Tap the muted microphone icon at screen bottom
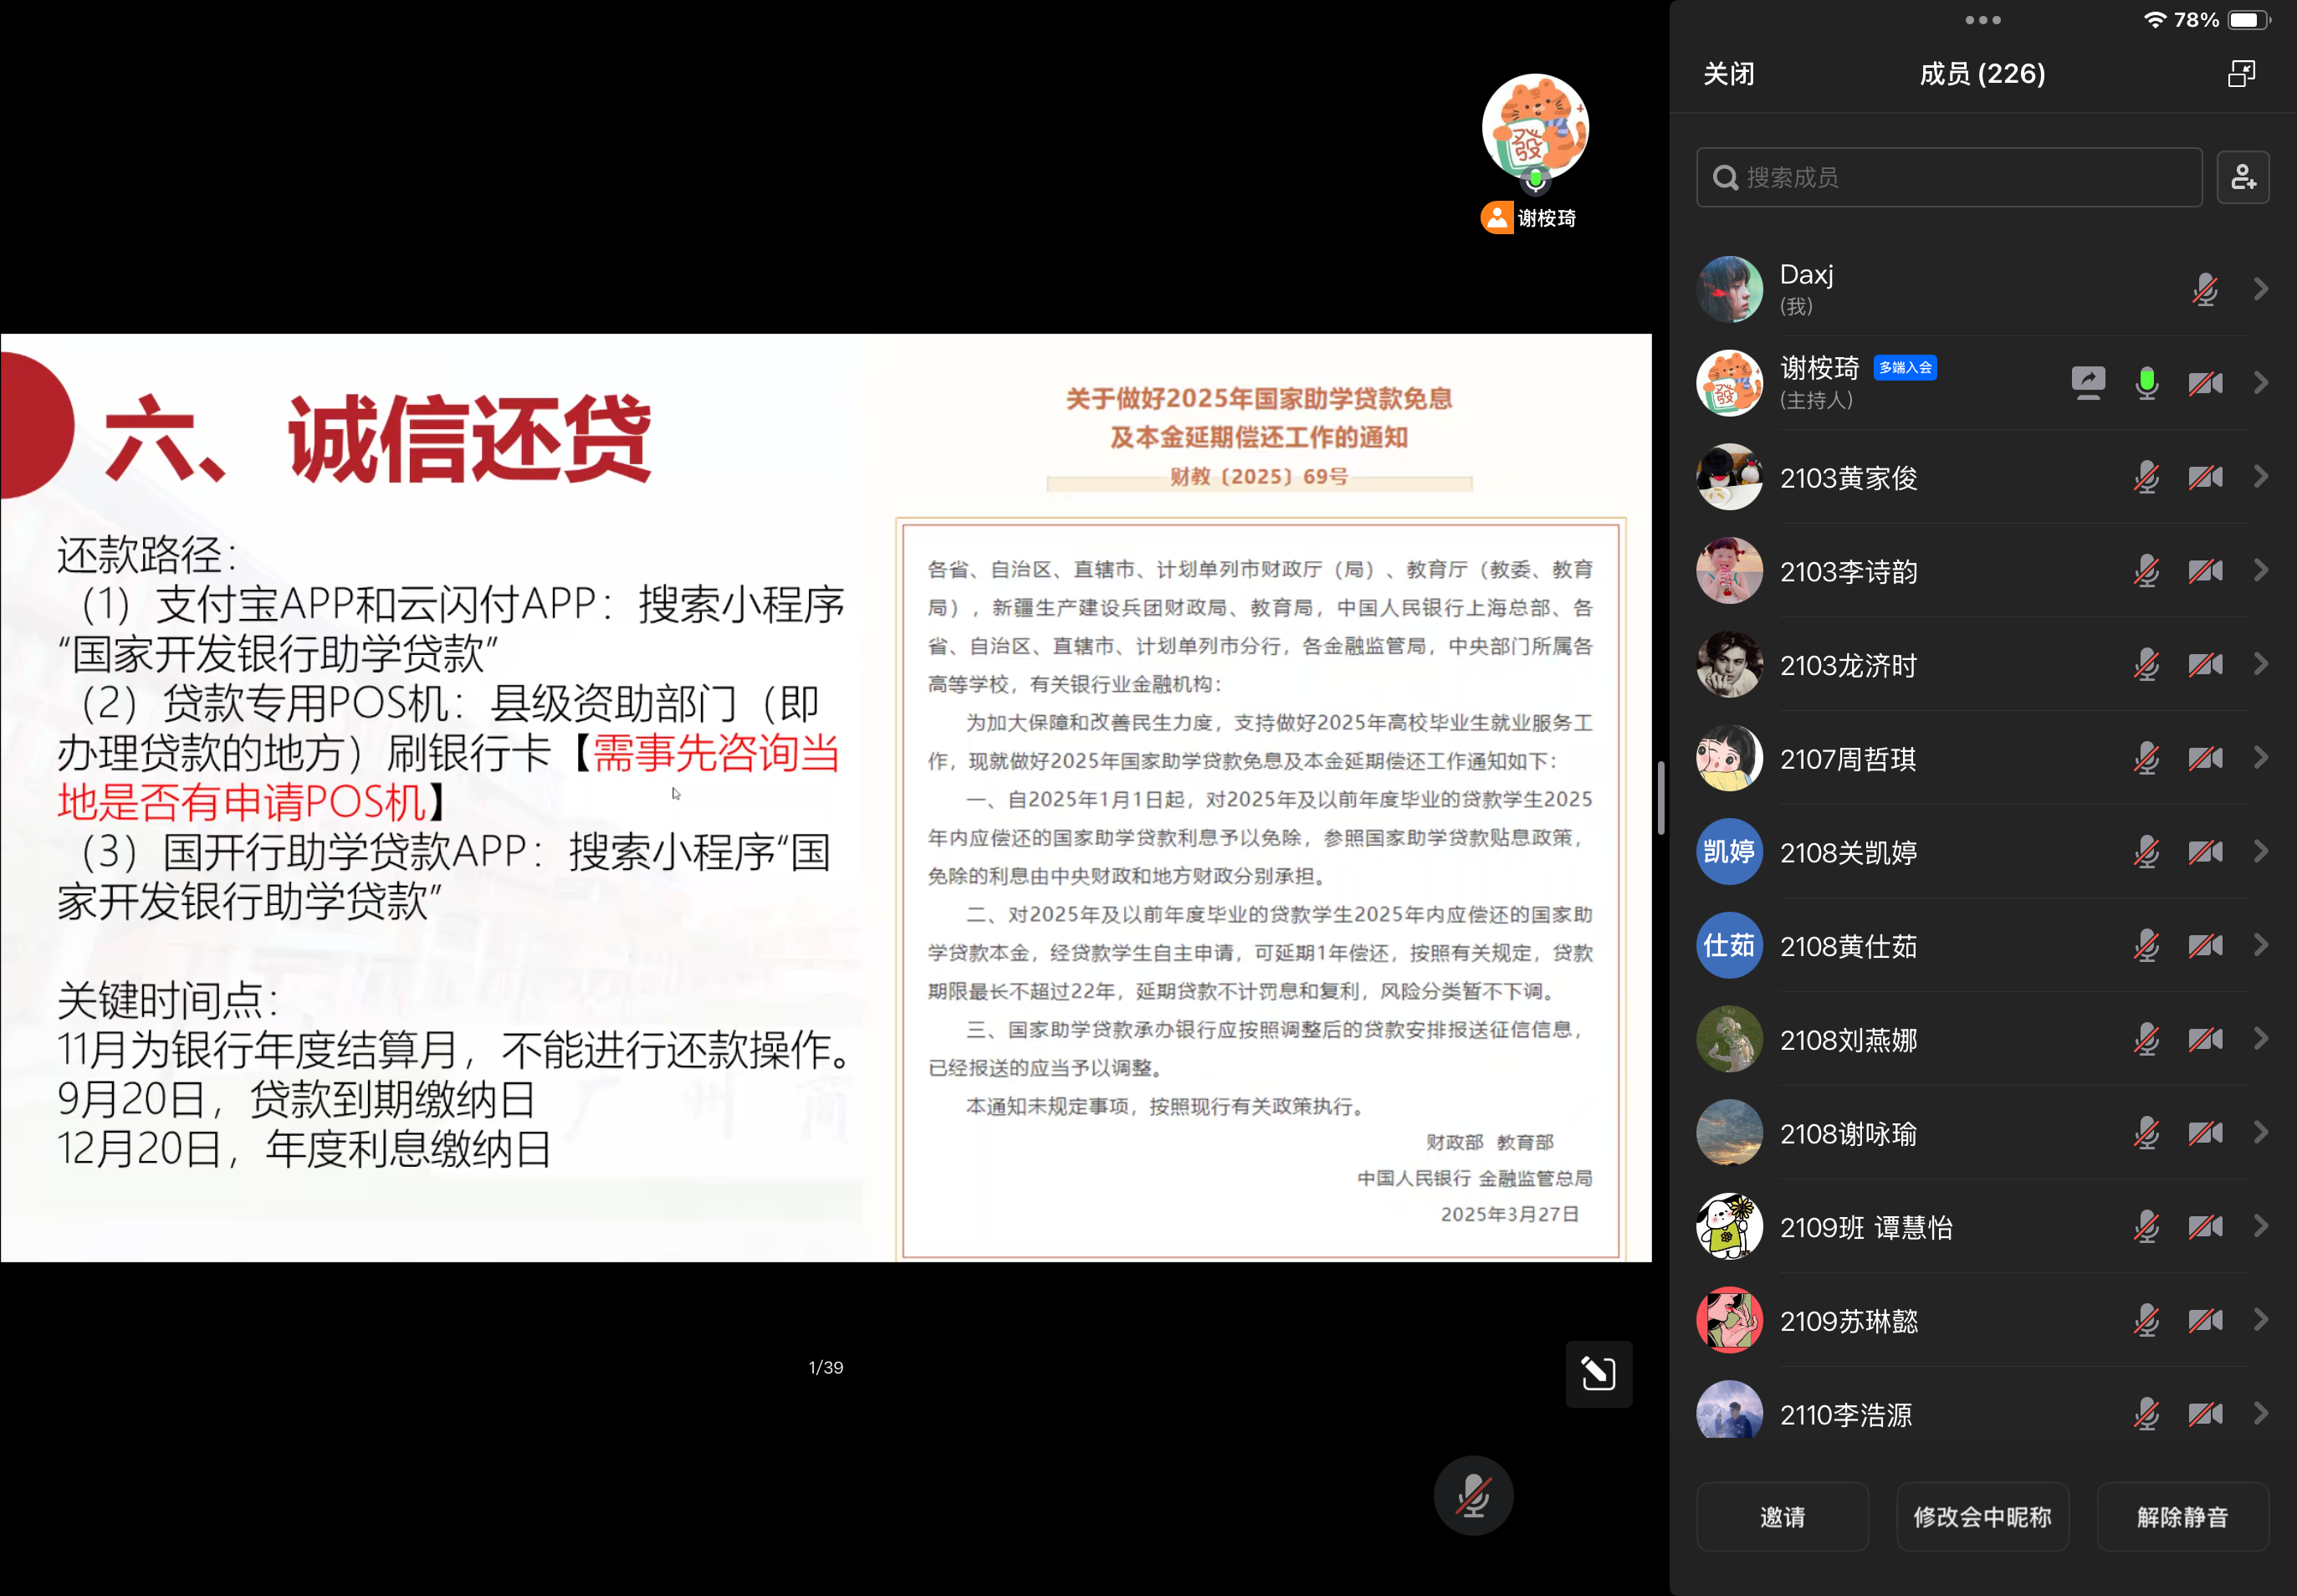2297x1596 pixels. (1472, 1494)
